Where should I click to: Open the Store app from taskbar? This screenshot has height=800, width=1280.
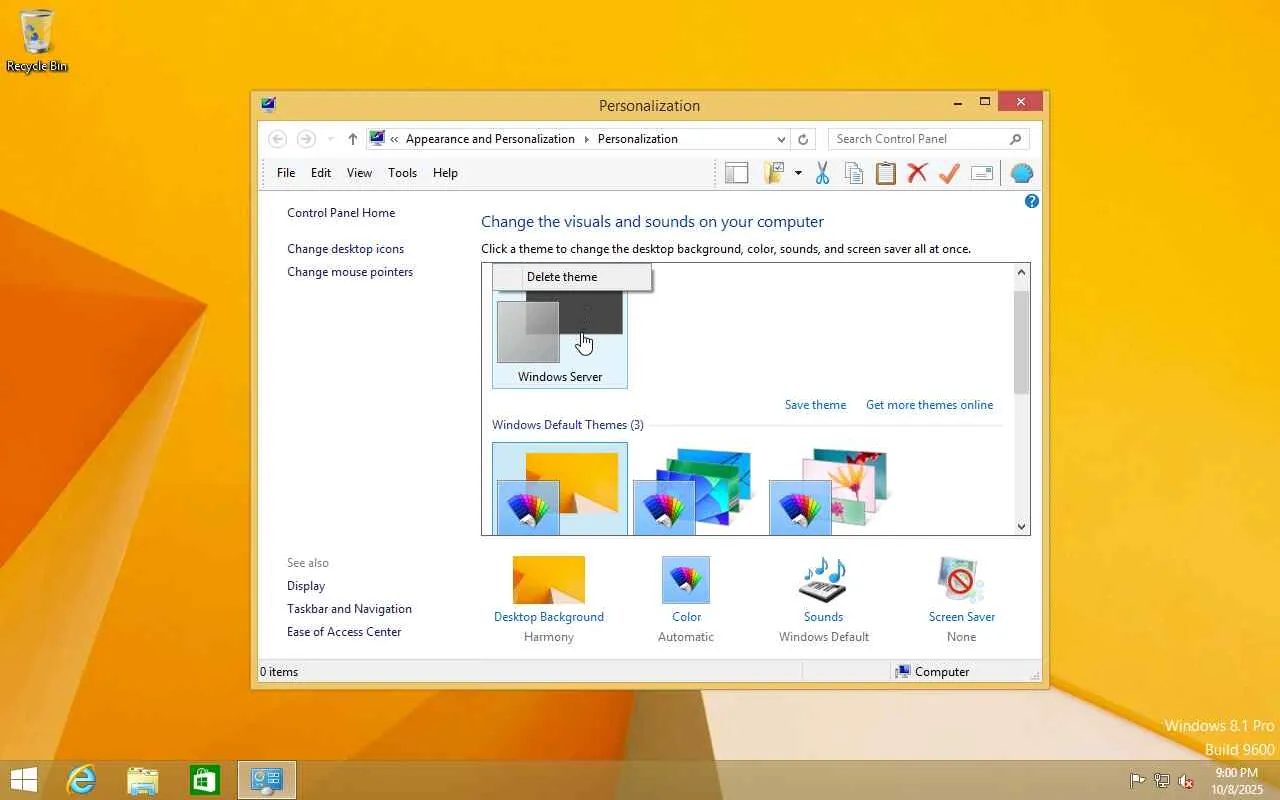[205, 780]
